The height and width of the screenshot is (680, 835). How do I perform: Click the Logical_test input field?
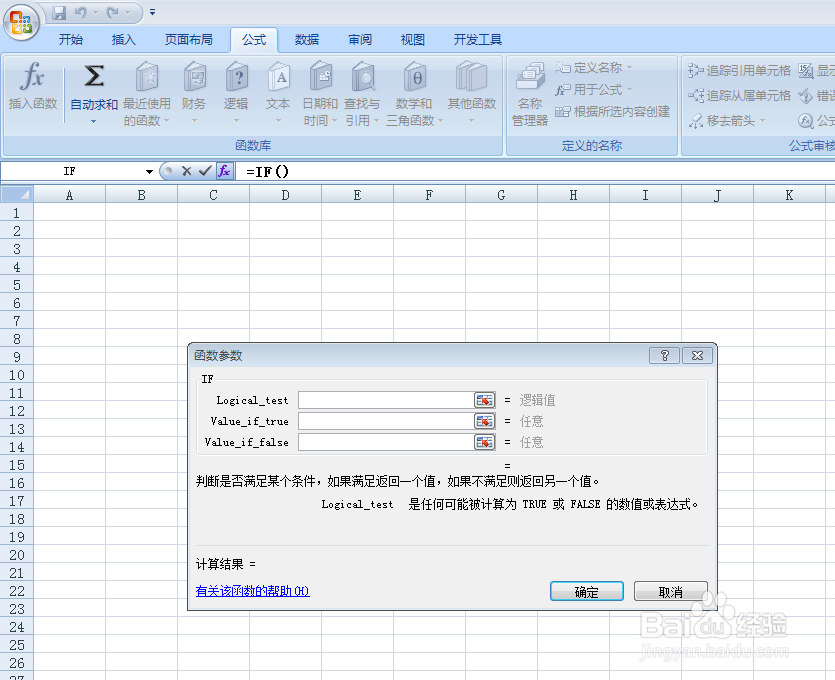point(386,400)
